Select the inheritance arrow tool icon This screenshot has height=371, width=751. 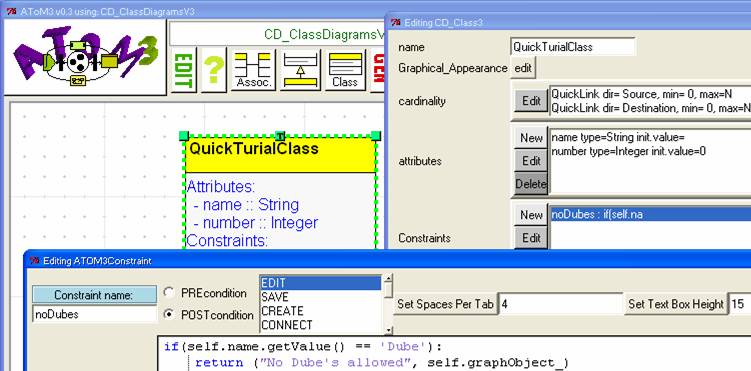tap(300, 70)
